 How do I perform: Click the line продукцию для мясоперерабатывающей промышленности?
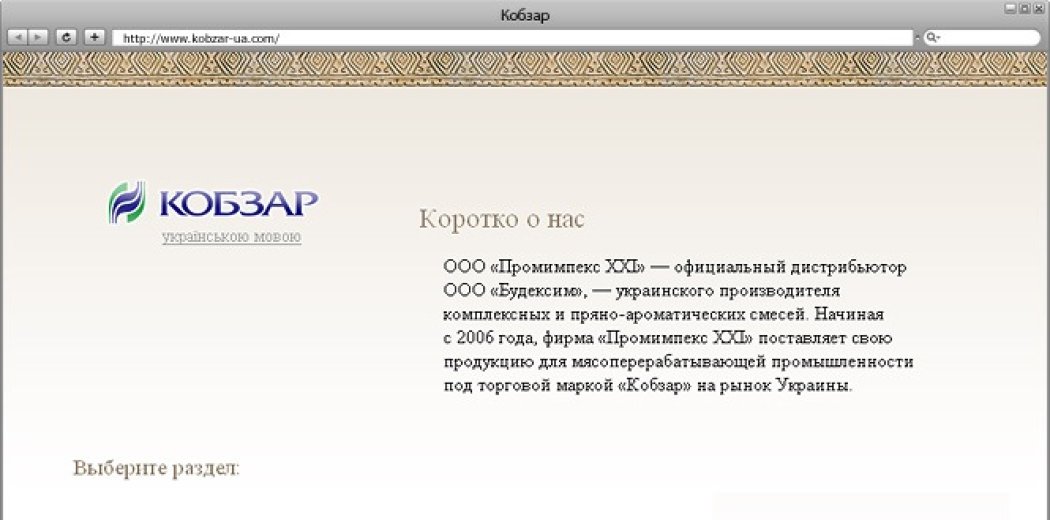point(678,363)
